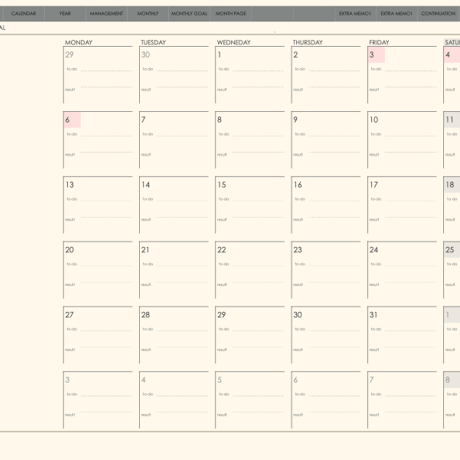Go to the MANAGEMENT tab
Screen dimensions: 460x460
tap(106, 14)
